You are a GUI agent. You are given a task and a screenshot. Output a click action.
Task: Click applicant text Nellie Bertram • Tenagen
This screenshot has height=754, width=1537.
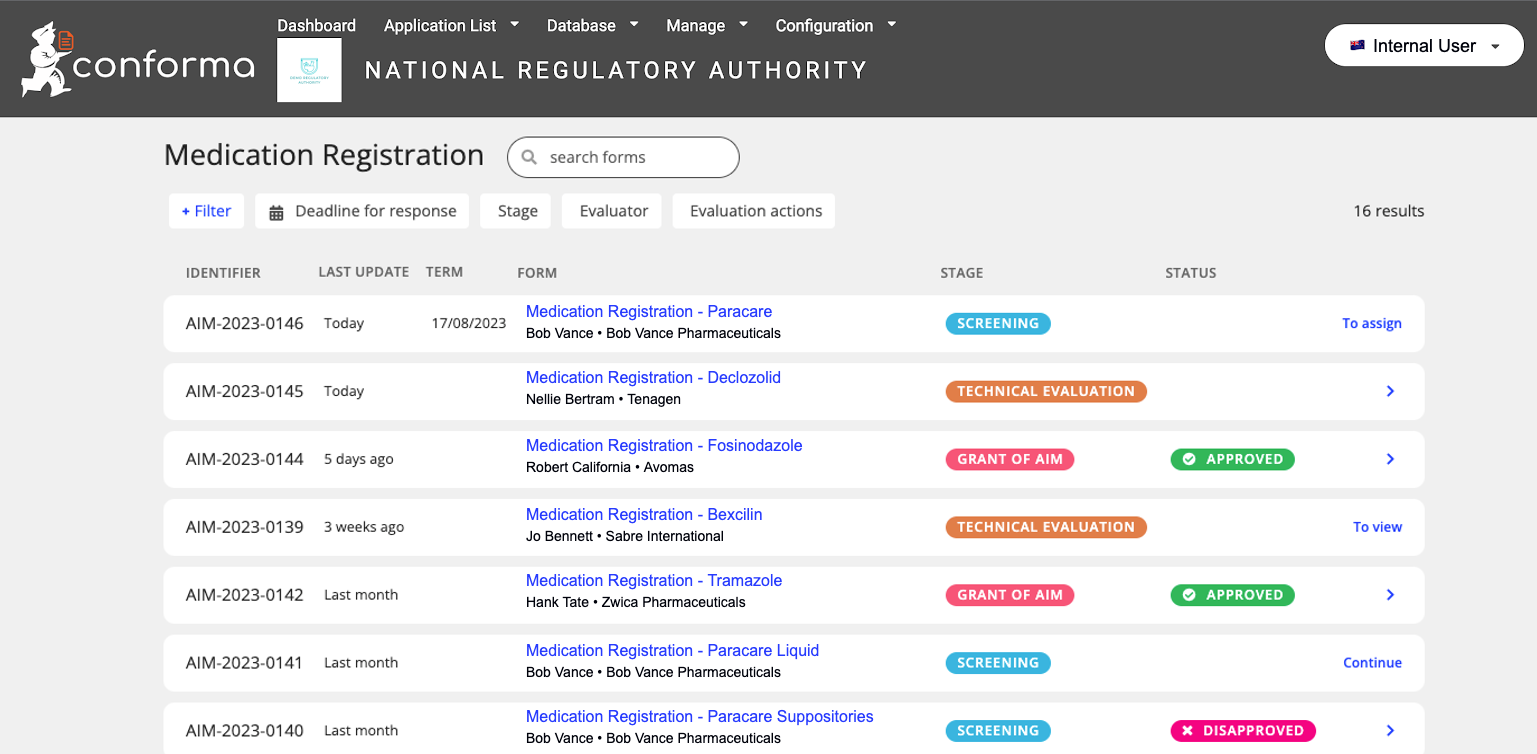click(x=603, y=399)
